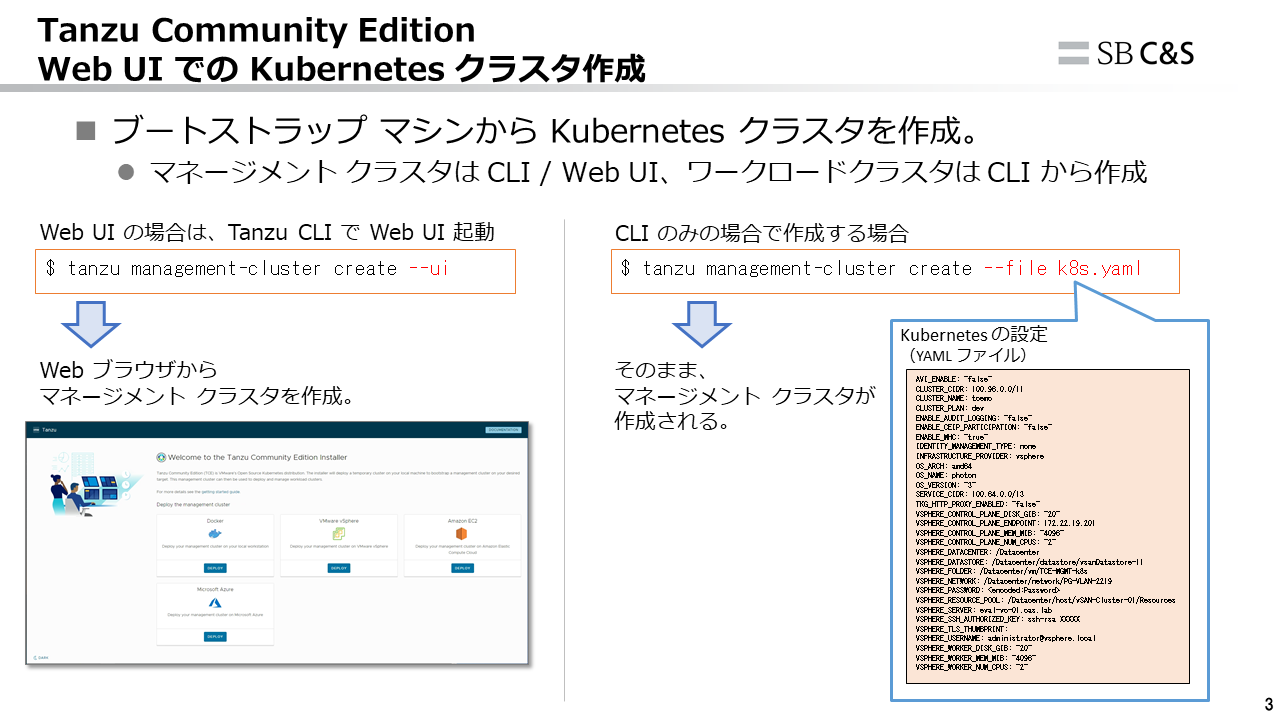Select the 'AVI_ENABLE' YAML line
The height and width of the screenshot is (720, 1280).
click(x=954, y=379)
